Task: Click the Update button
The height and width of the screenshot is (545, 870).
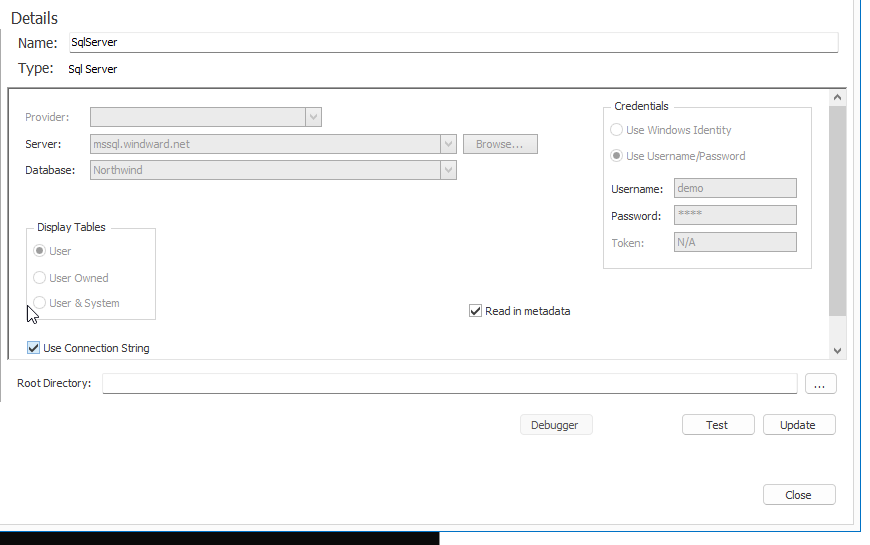Action: click(798, 425)
